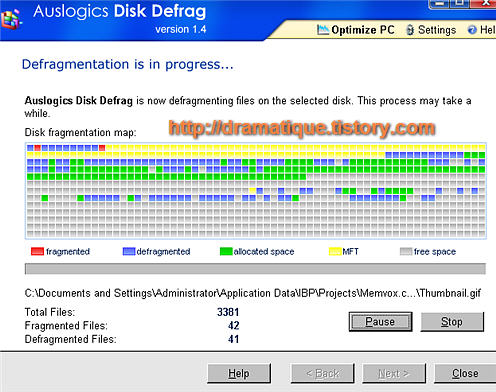This screenshot has width=496, height=392.
Task: Click the Help button at the bottom
Action: [239, 373]
